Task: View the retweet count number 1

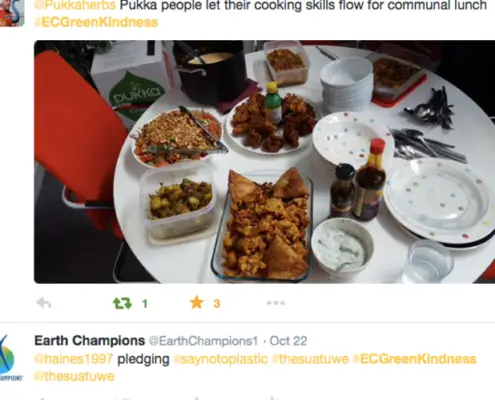Action: (x=145, y=304)
